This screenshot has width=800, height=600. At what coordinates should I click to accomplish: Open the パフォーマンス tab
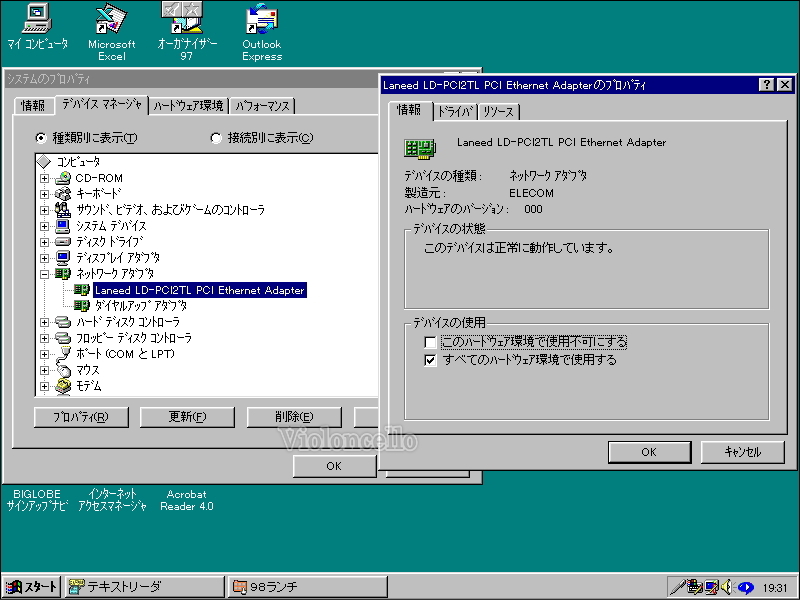pos(262,105)
